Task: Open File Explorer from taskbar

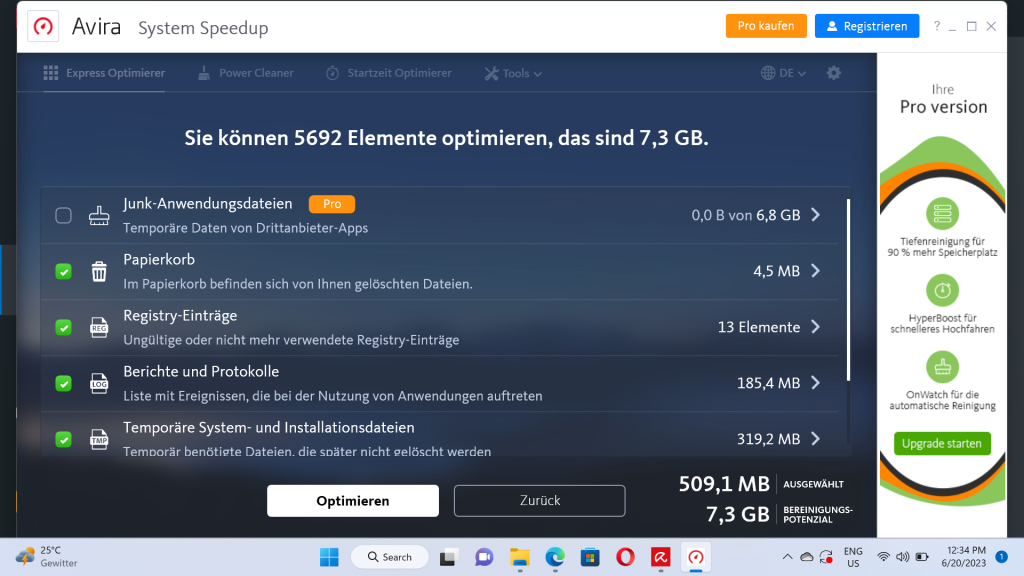Action: click(520, 557)
